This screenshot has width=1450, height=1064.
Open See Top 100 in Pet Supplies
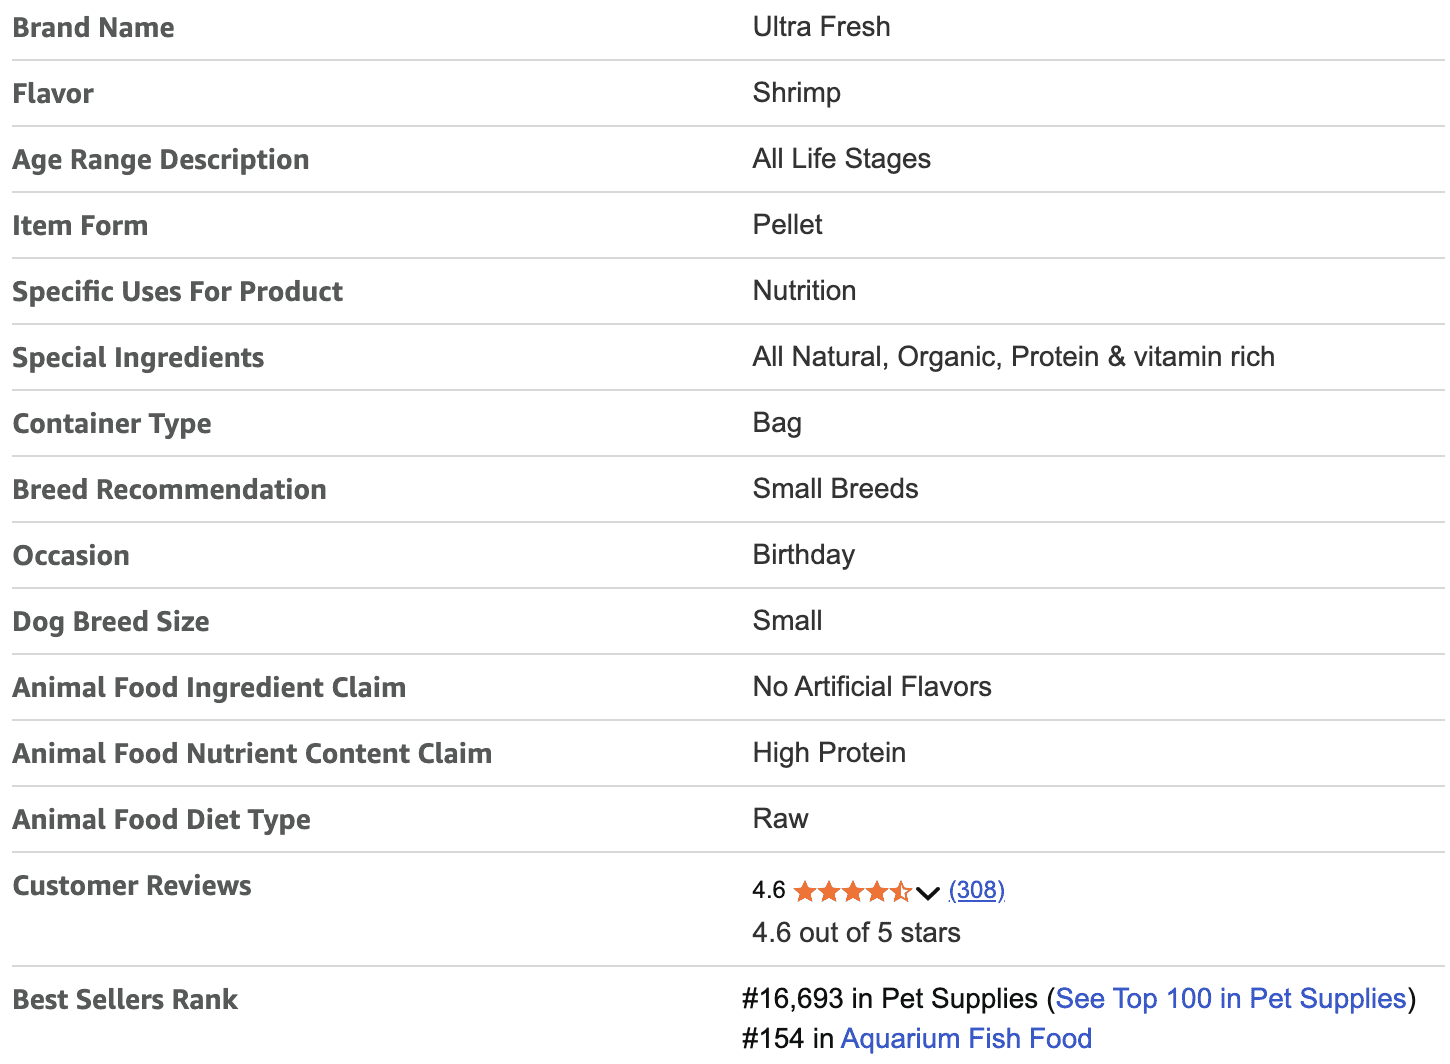pos(1230,998)
